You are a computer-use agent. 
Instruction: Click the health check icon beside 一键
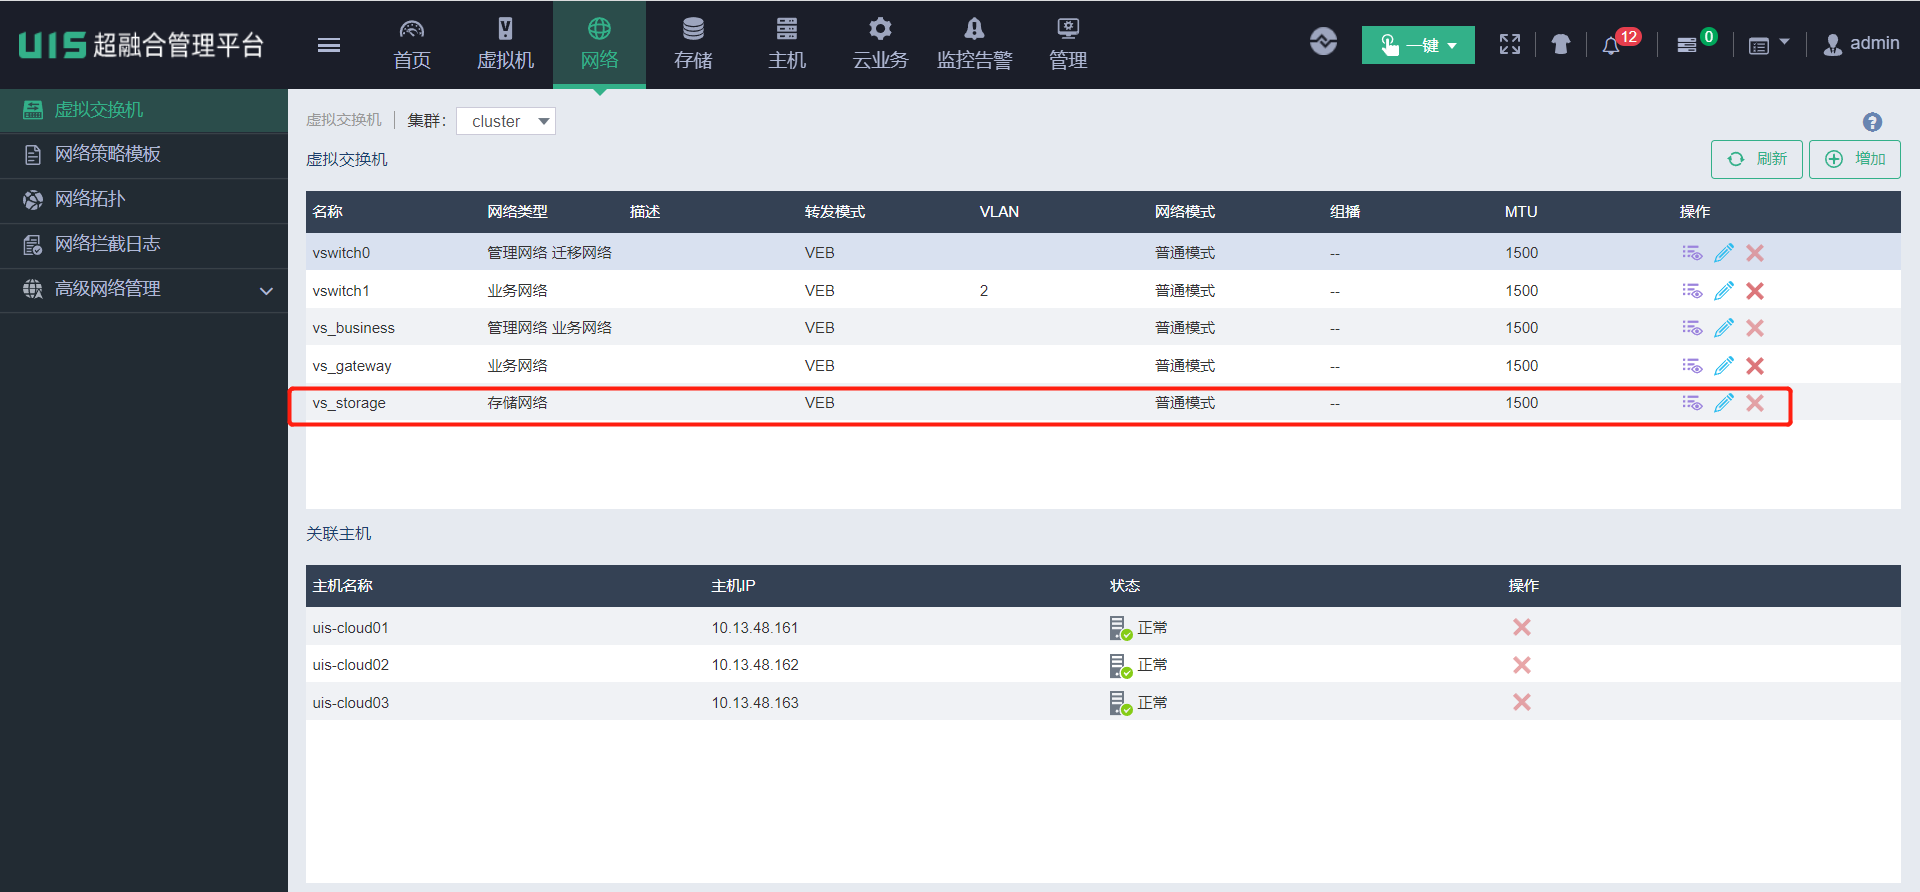1323,42
